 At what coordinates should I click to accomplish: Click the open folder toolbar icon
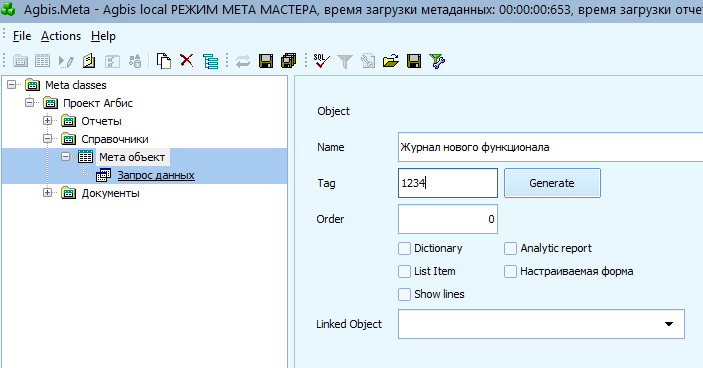tap(391, 61)
